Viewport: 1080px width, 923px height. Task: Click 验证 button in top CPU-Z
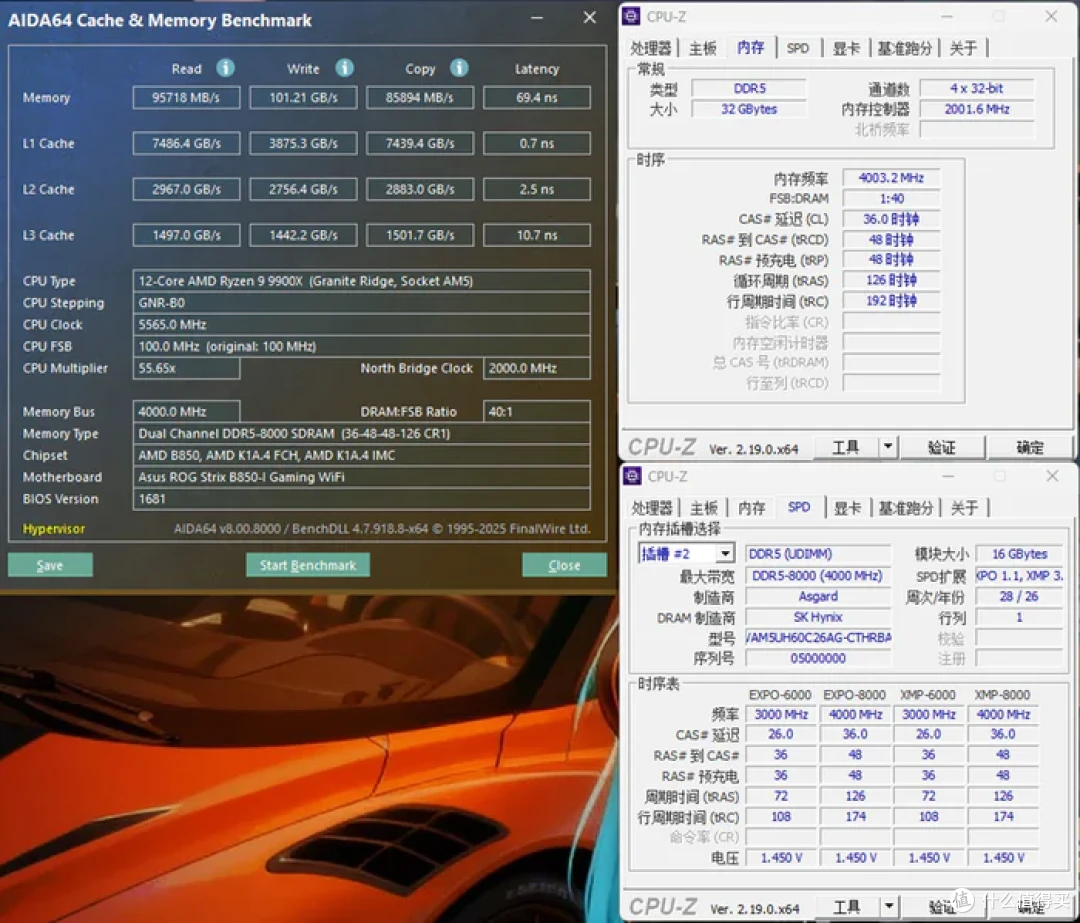942,447
